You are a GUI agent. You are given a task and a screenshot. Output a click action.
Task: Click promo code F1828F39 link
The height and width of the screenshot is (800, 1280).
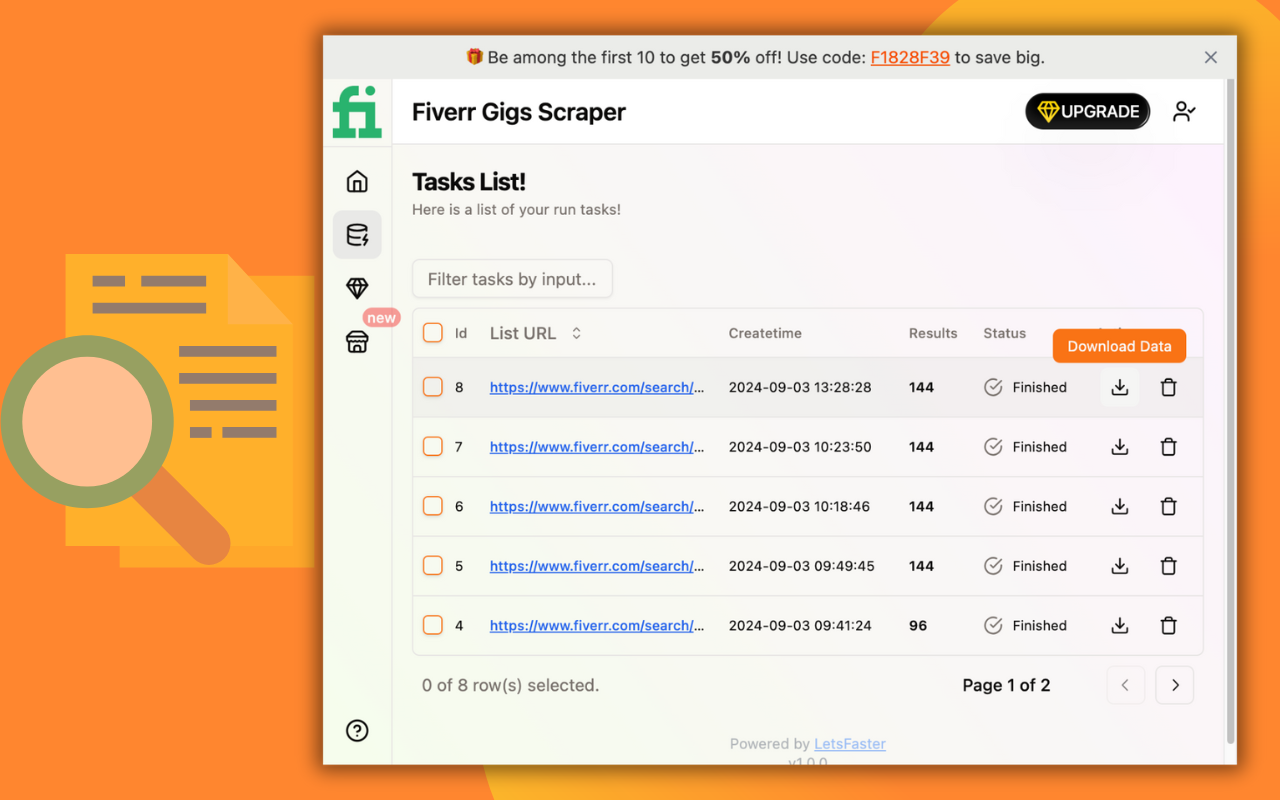pyautogui.click(x=910, y=57)
